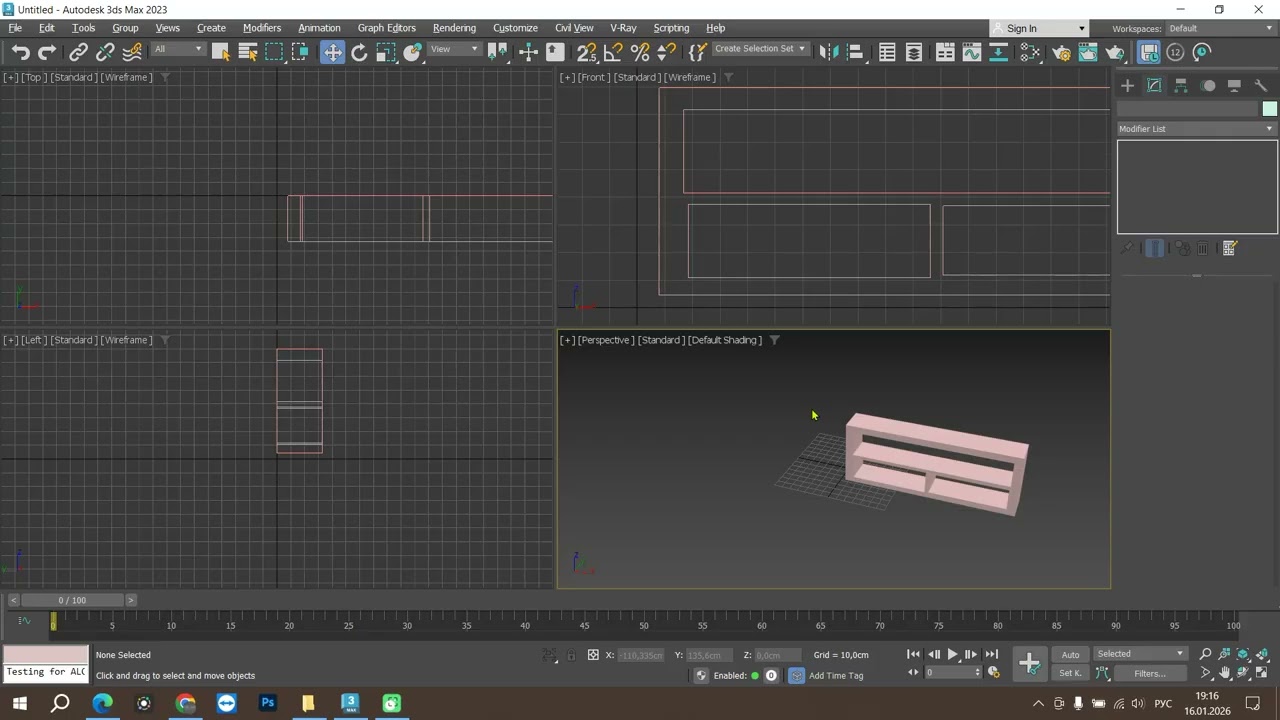Screen dimensions: 1280x720
Task: Click the object name input field
Action: click(x=1187, y=109)
